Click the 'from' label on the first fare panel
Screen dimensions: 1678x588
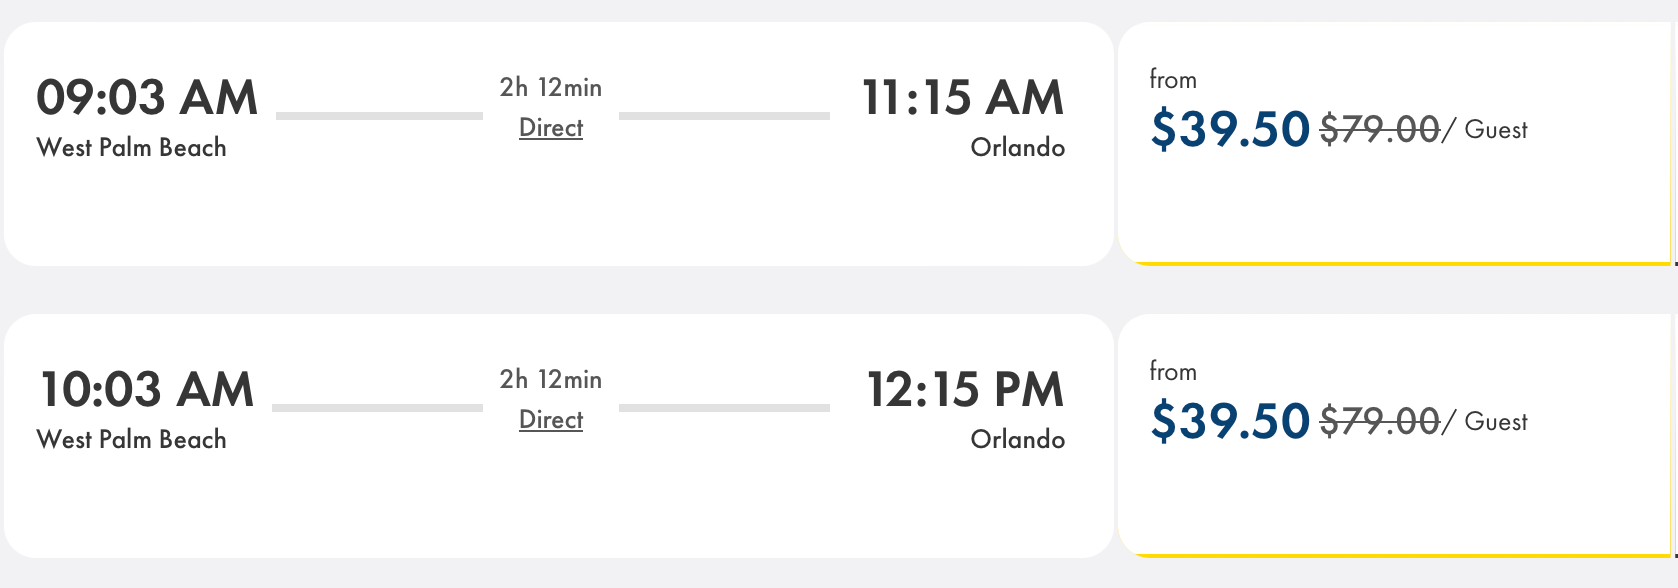(1174, 79)
